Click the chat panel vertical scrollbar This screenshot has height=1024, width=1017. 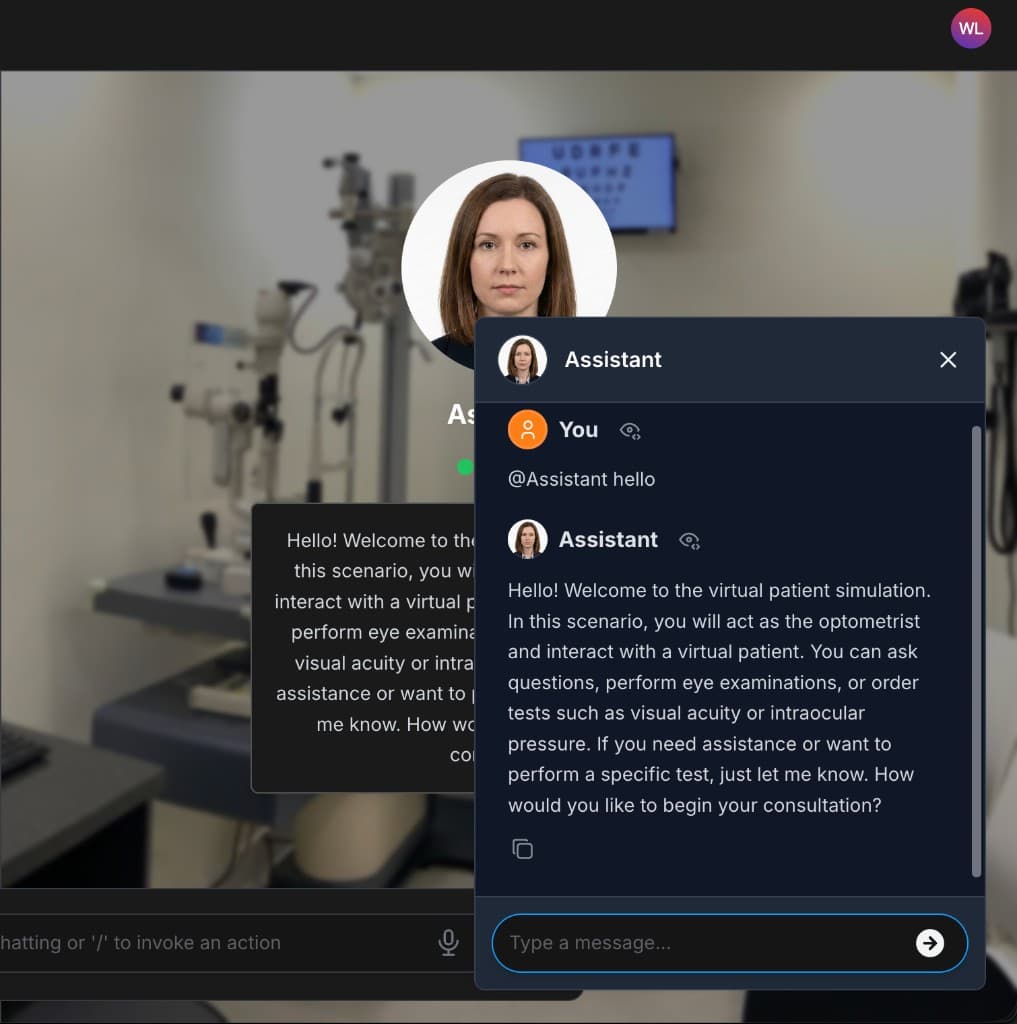(x=976, y=651)
